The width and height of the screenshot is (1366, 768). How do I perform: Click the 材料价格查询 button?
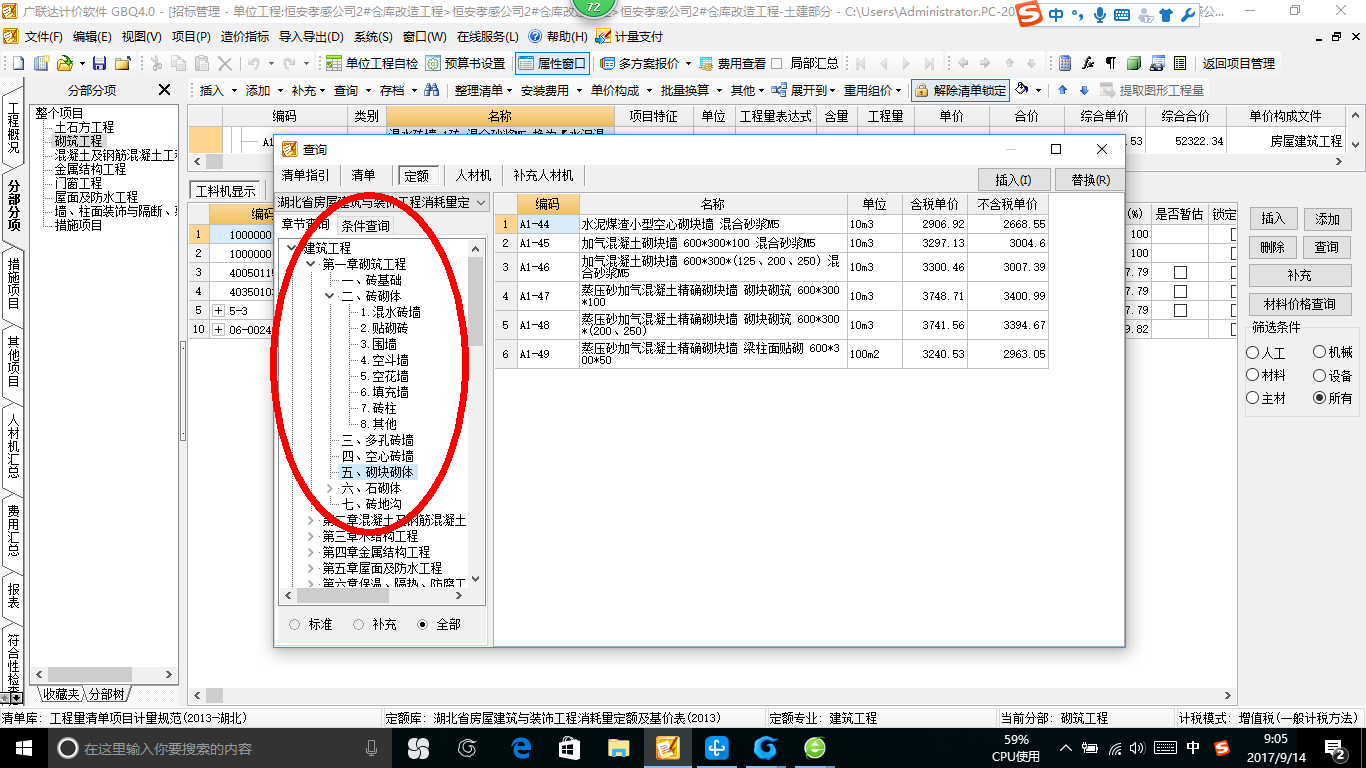[1300, 304]
